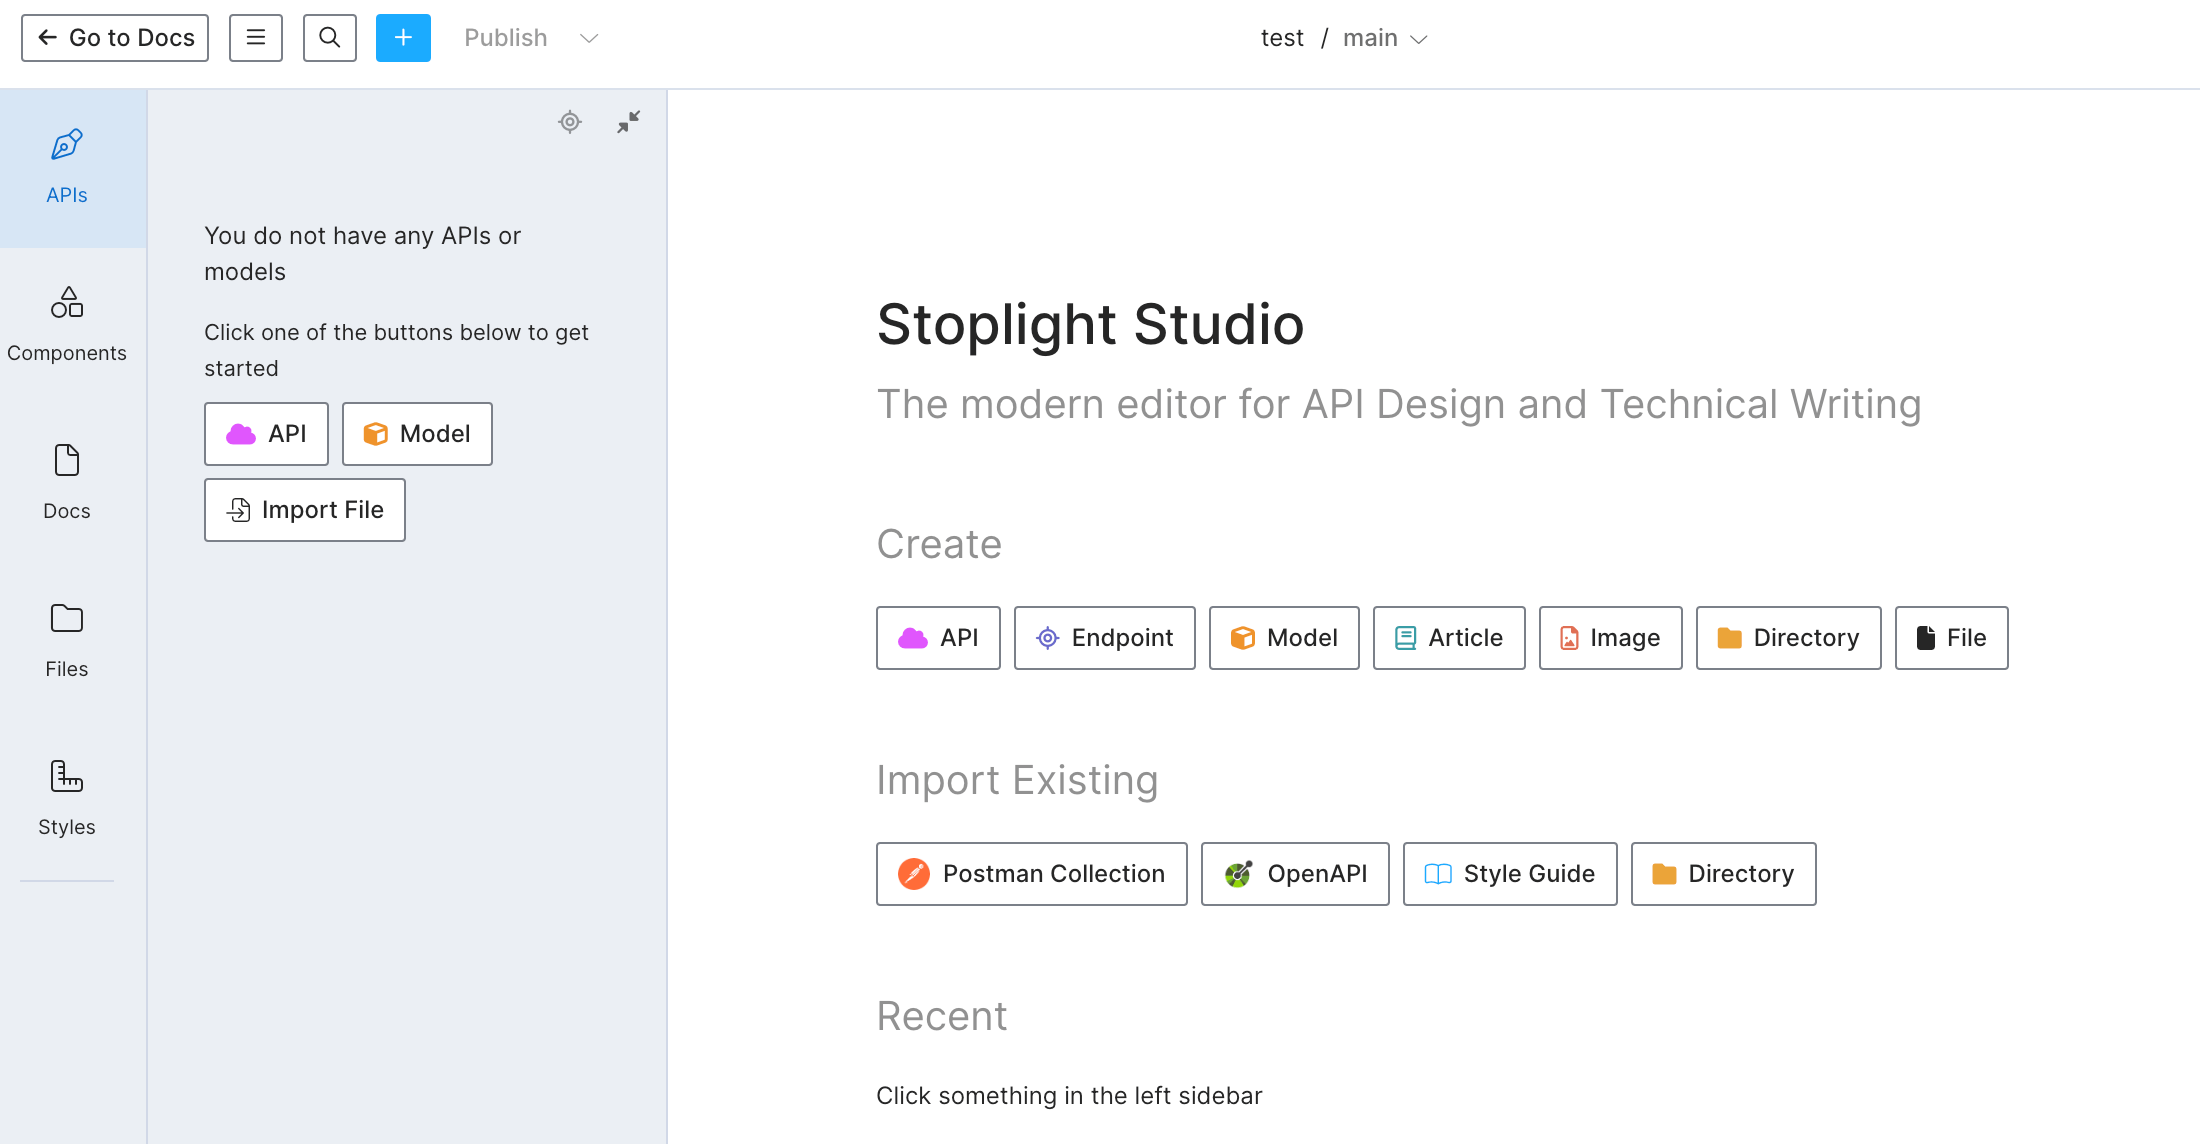Import an existing Directory

tap(1724, 874)
